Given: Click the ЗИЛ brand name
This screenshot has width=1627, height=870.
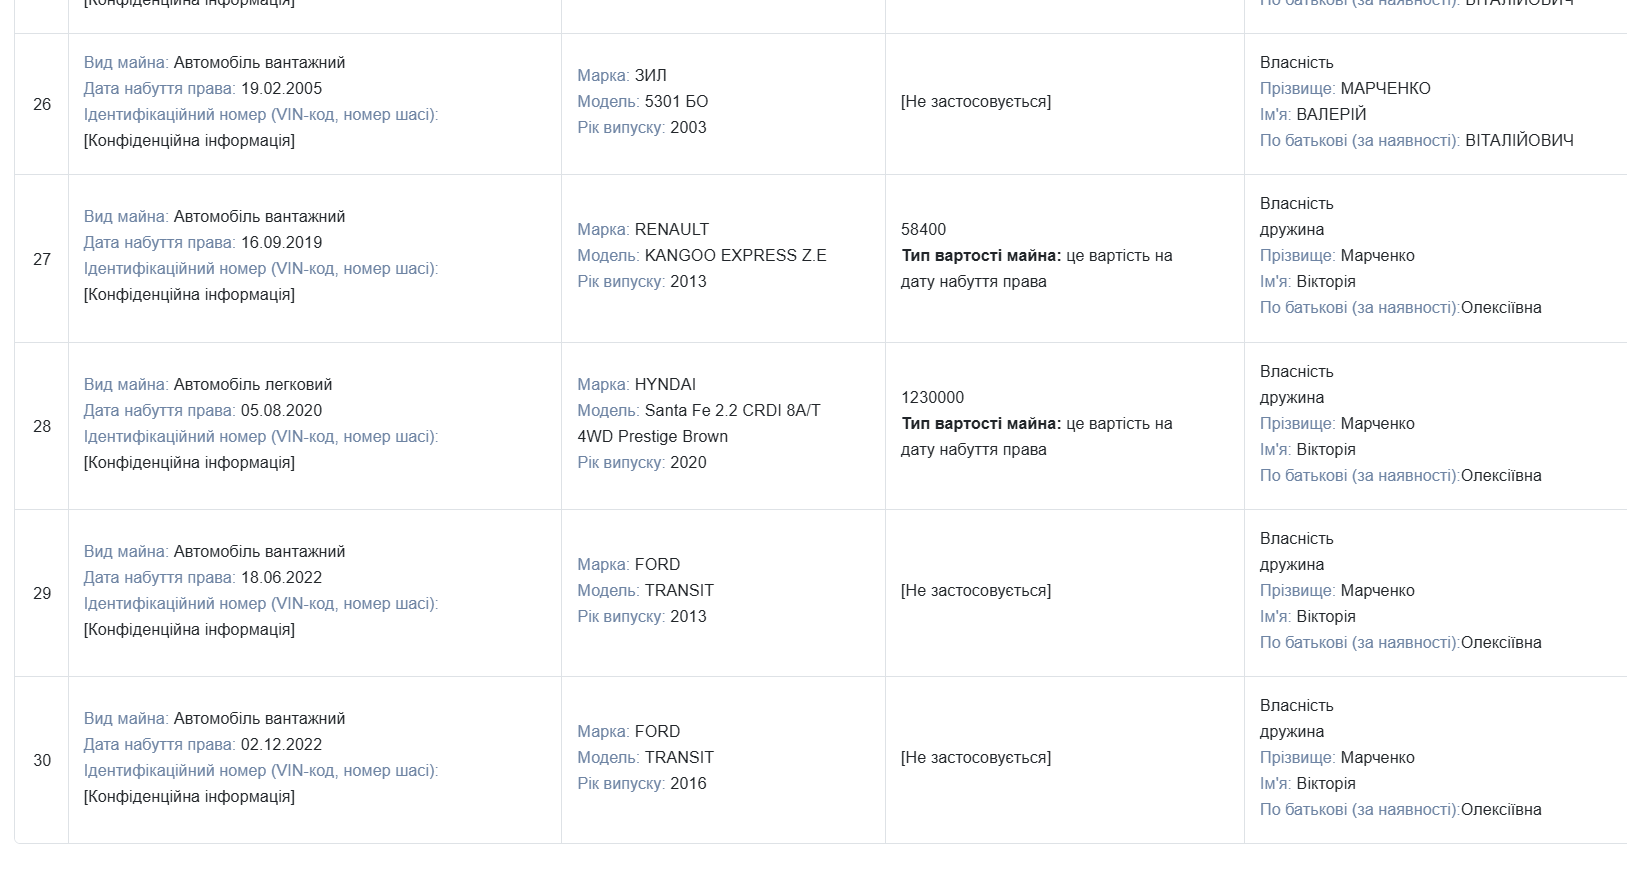Looking at the screenshot, I should (650, 75).
